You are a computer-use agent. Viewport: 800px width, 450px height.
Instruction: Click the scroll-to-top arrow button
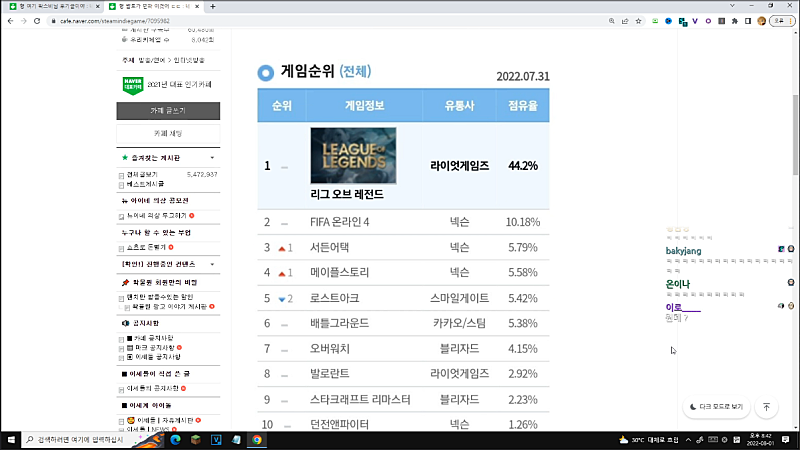tap(766, 407)
